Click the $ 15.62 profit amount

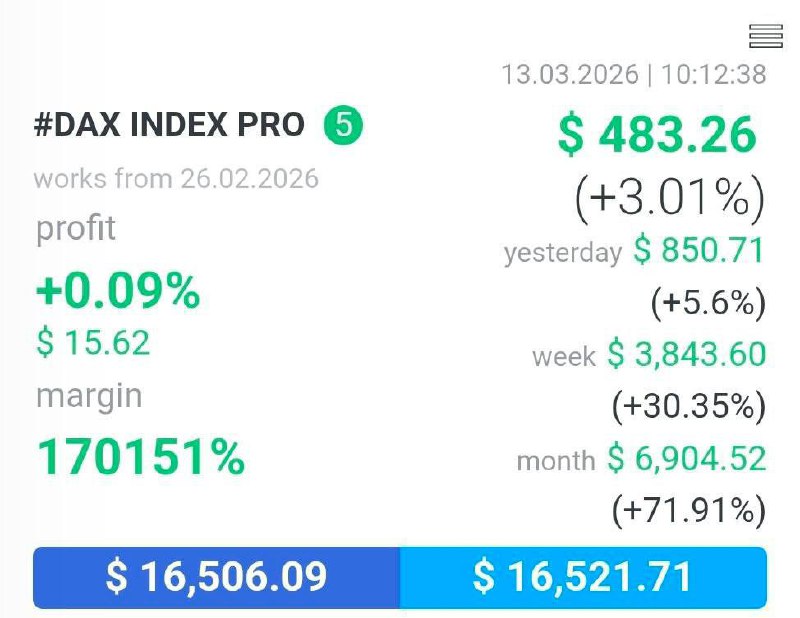point(93,343)
